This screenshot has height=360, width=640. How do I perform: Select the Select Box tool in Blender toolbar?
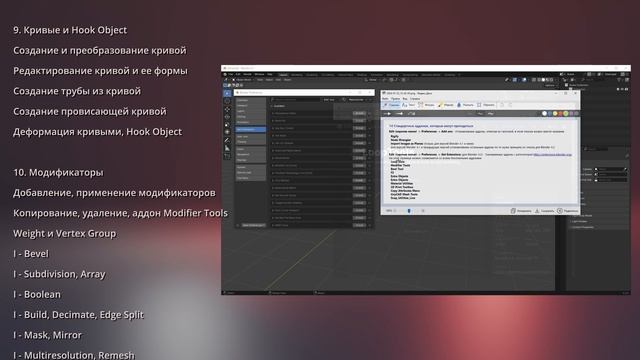227,93
